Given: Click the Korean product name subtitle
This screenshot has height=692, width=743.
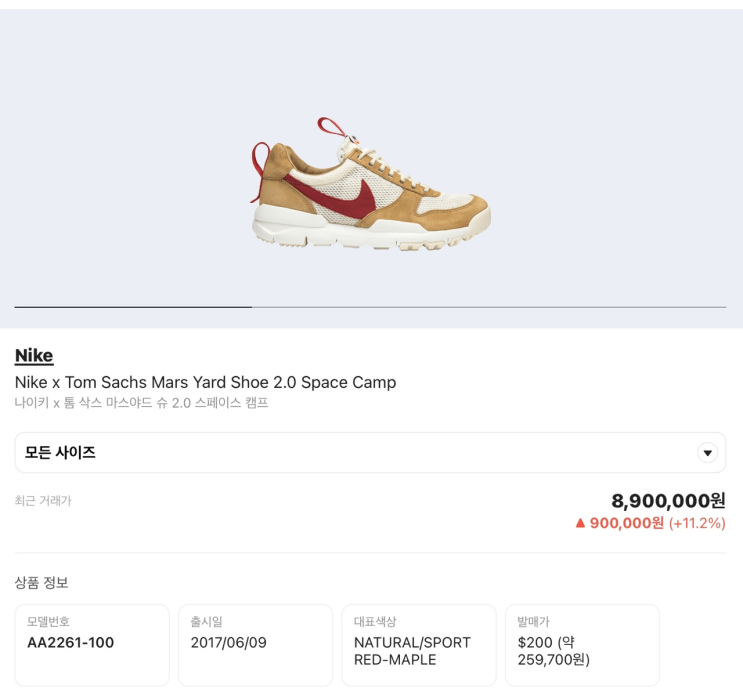Looking at the screenshot, I should coord(141,403).
